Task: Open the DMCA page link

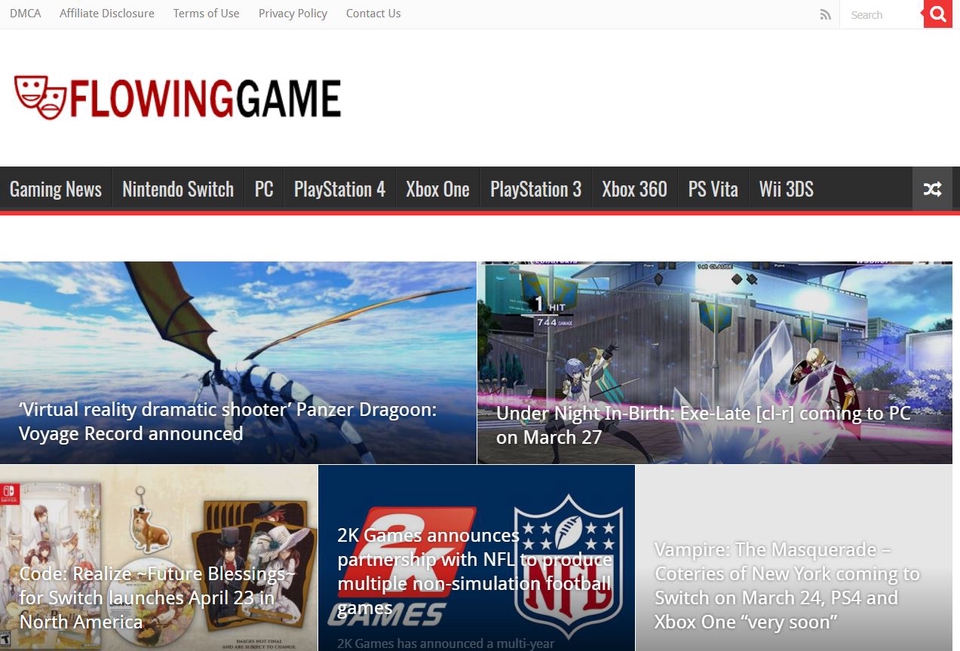Action: click(x=26, y=13)
